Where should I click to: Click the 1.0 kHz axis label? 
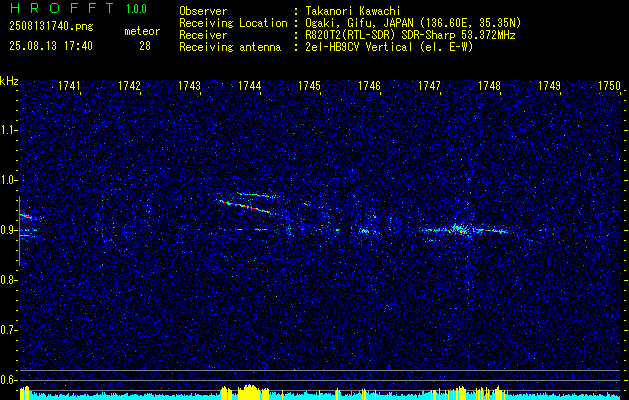pyautogui.click(x=8, y=180)
